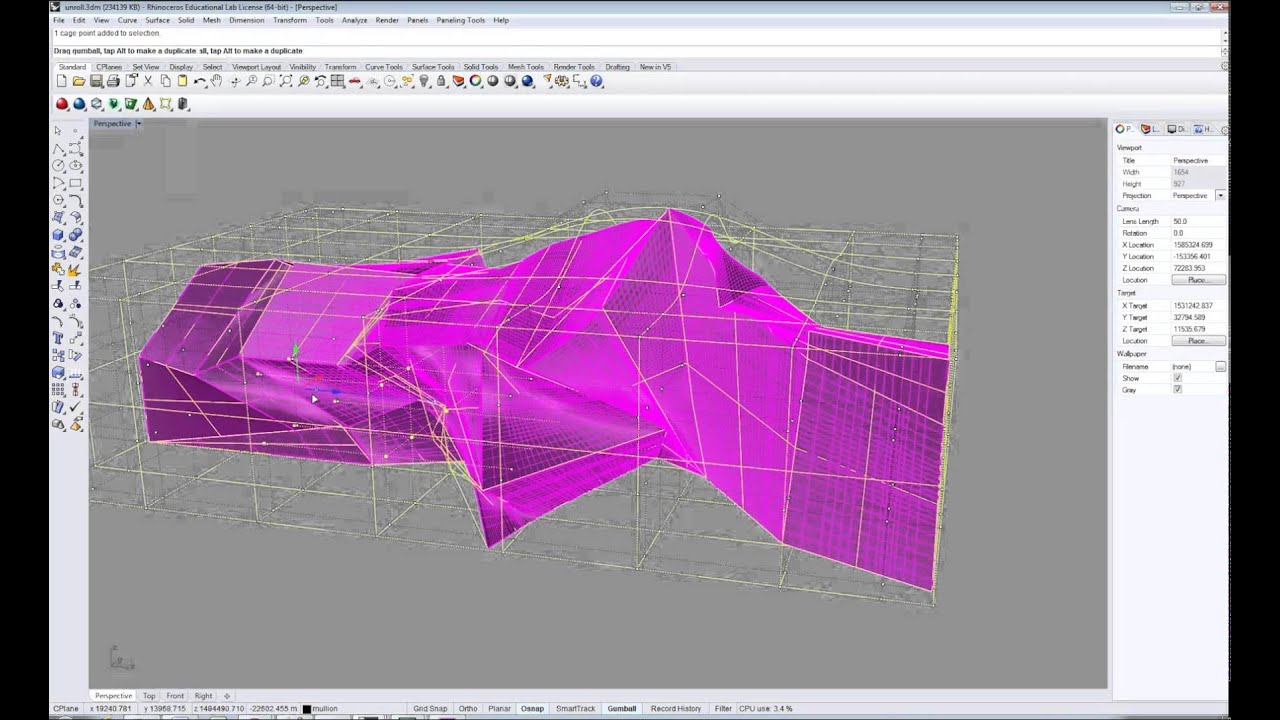Toggle Record History in status bar
This screenshot has height=720, width=1280.
pos(676,709)
